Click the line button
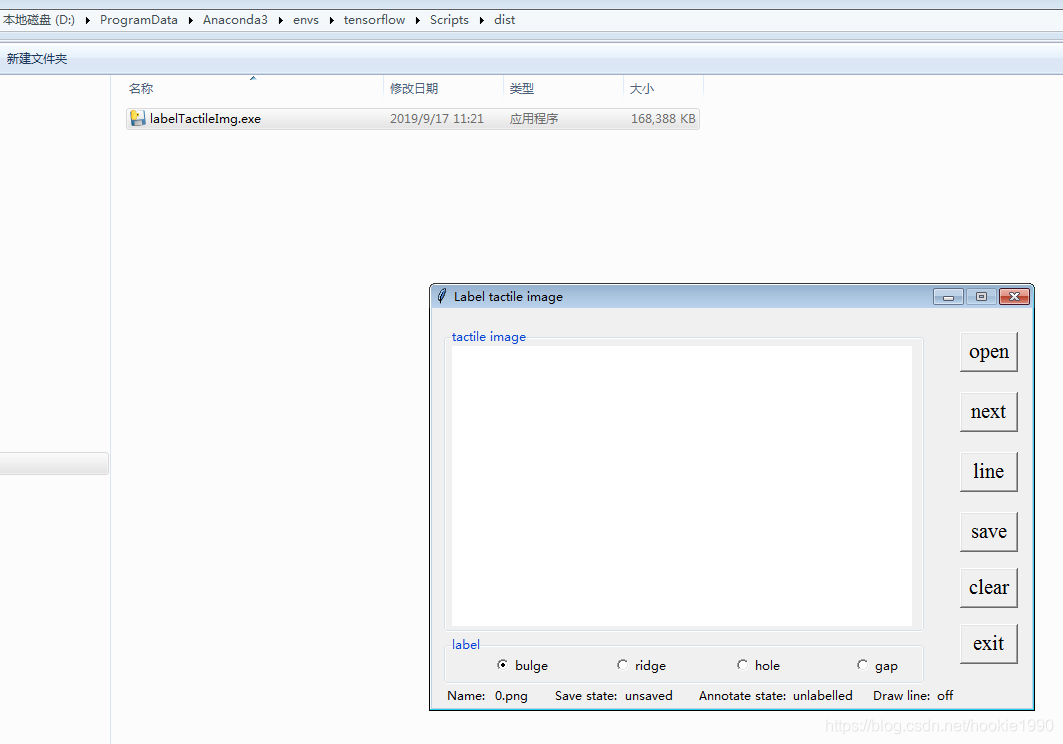This screenshot has height=744, width=1063. coord(988,471)
